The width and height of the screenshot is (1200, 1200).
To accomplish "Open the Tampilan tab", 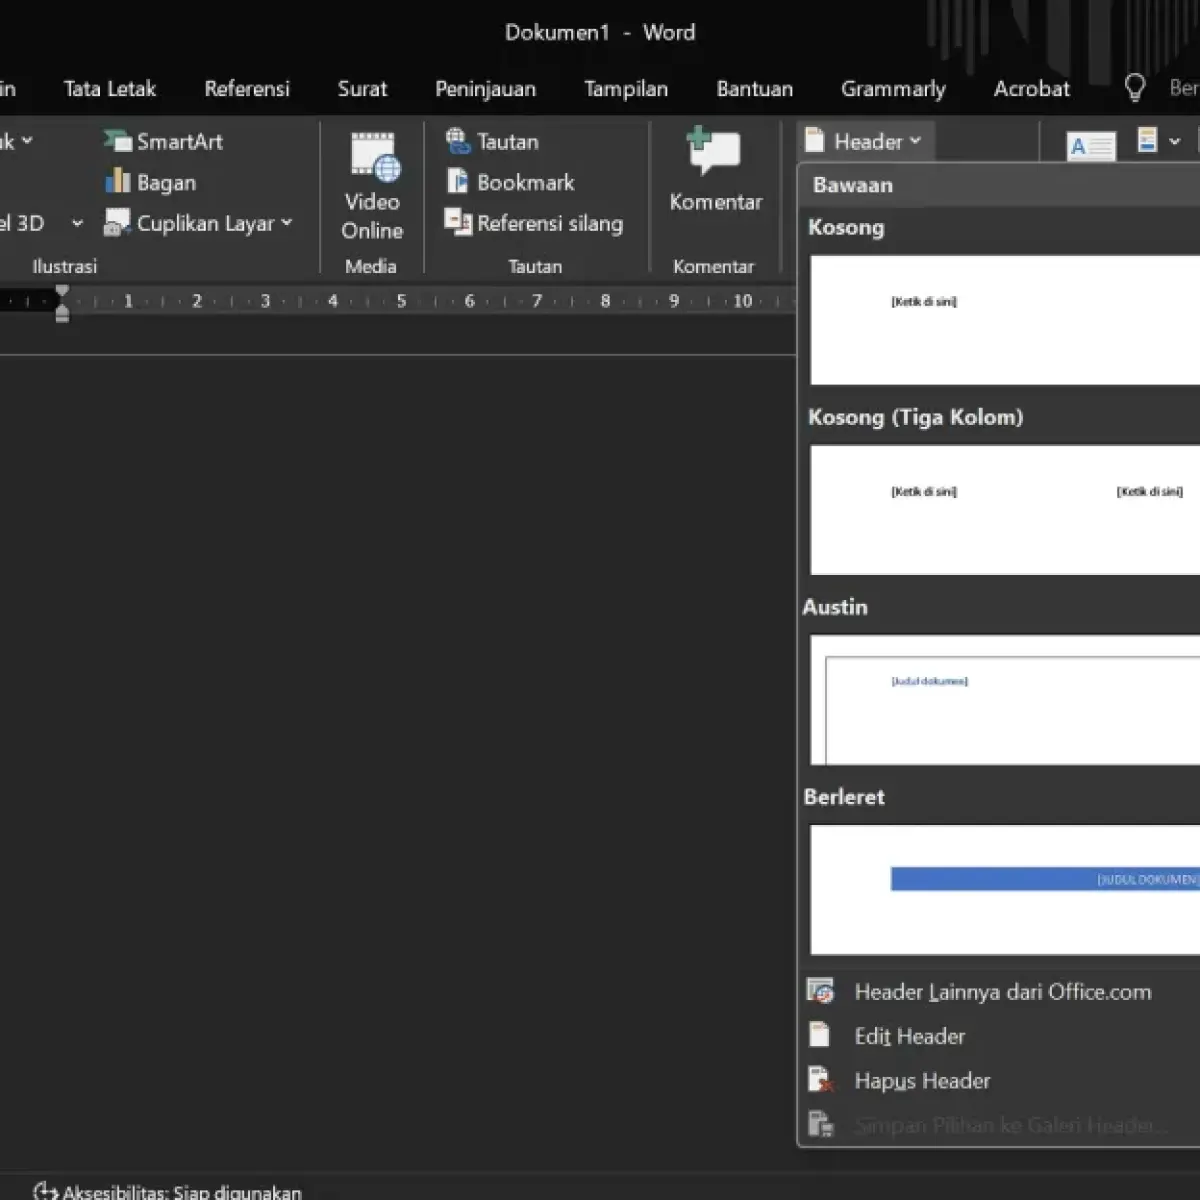I will click(626, 88).
